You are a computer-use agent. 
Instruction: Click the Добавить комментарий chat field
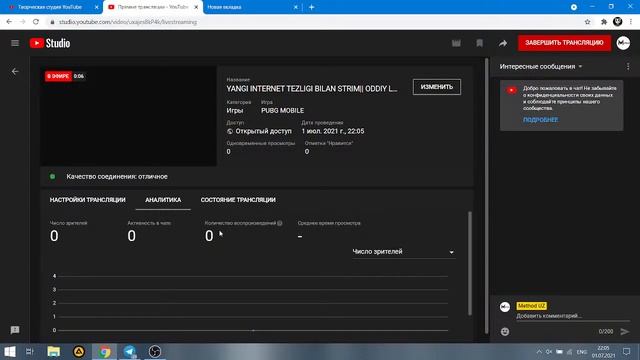click(572, 316)
